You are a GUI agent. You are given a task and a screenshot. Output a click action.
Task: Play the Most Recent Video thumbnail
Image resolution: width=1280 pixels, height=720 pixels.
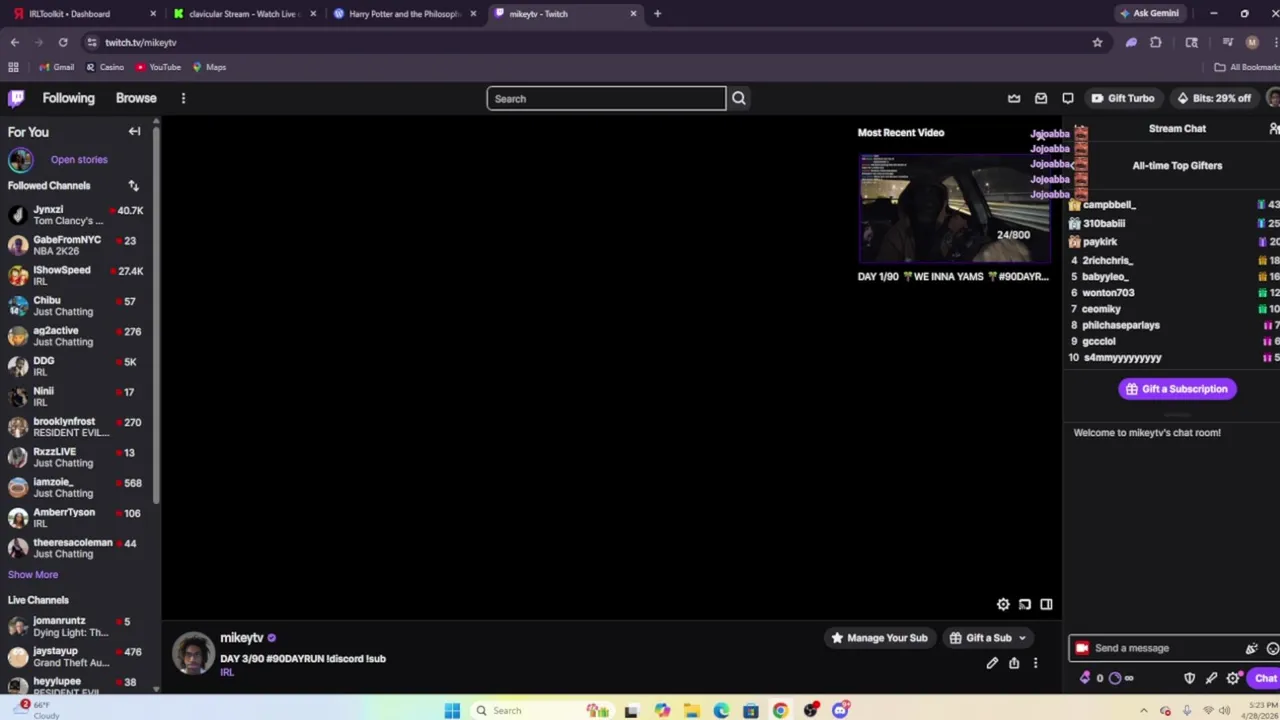(954, 208)
